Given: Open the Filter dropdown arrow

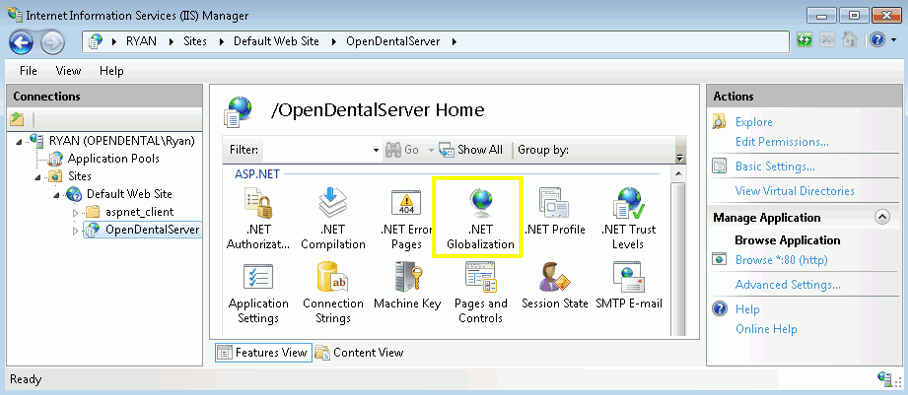Looking at the screenshot, I should pyautogui.click(x=376, y=150).
